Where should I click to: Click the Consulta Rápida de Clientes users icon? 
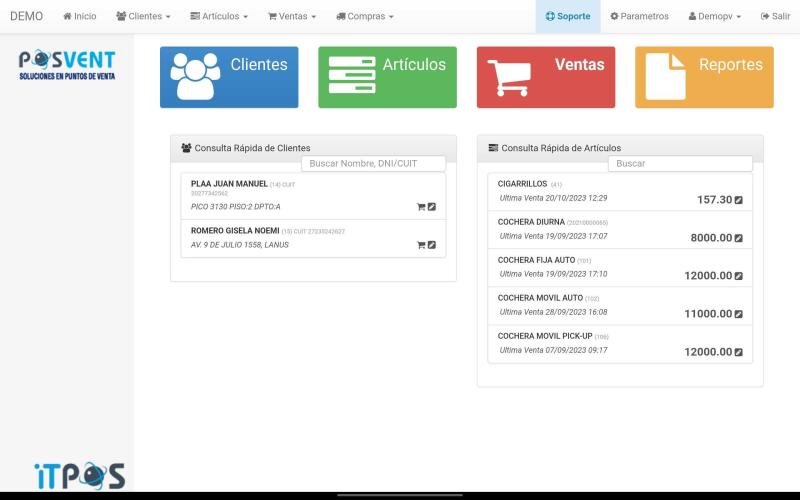coord(186,148)
